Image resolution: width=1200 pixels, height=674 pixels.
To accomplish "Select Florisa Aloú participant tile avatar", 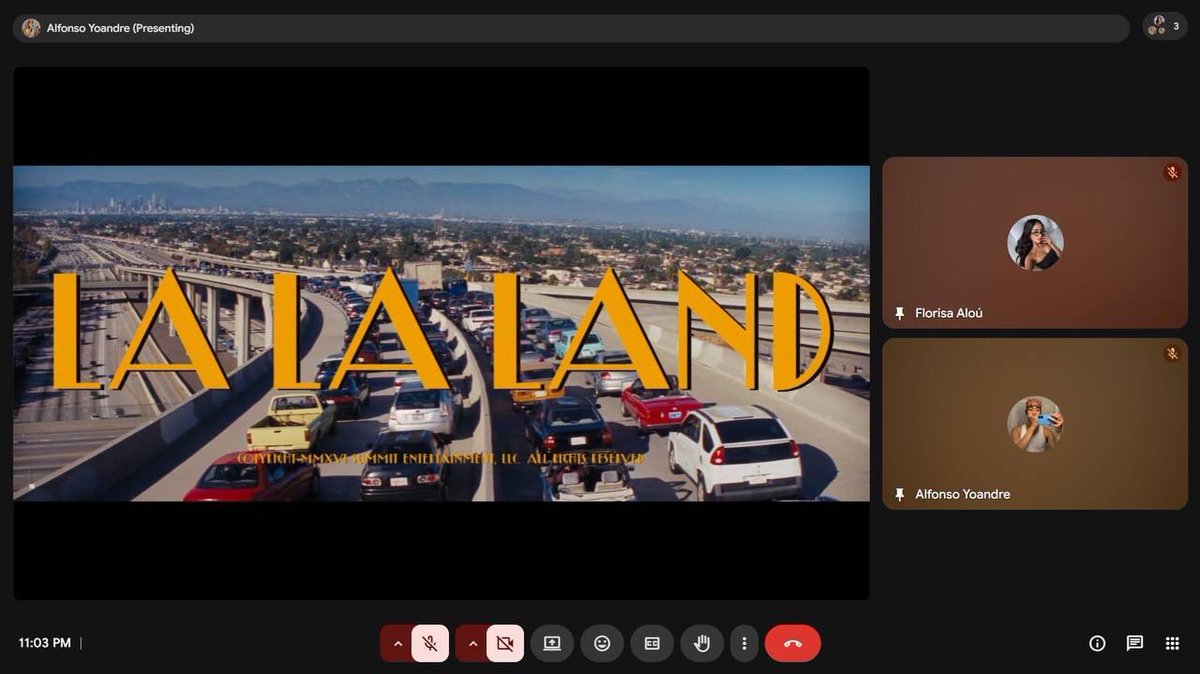I will pyautogui.click(x=1035, y=243).
